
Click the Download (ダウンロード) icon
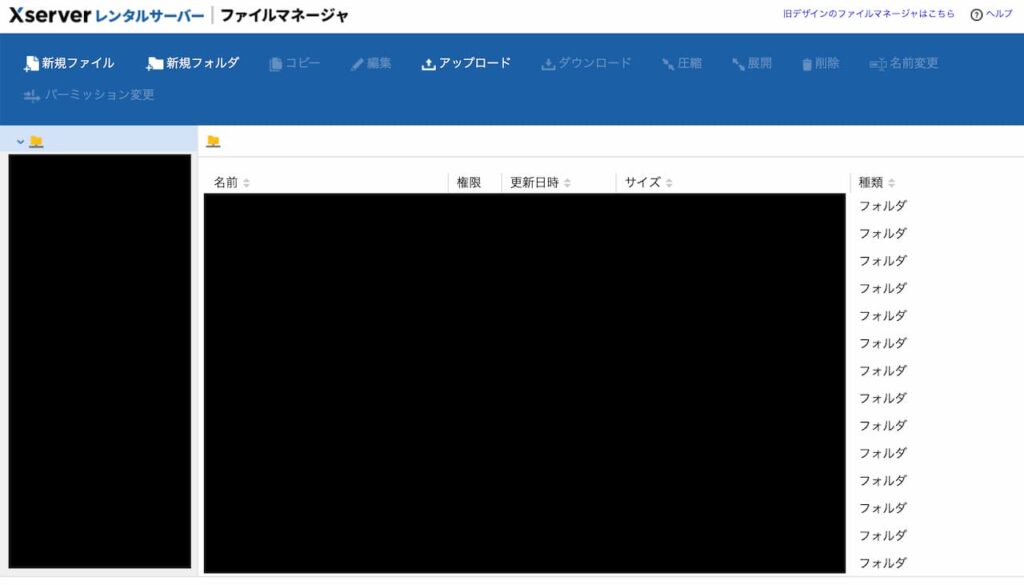[x=548, y=64]
